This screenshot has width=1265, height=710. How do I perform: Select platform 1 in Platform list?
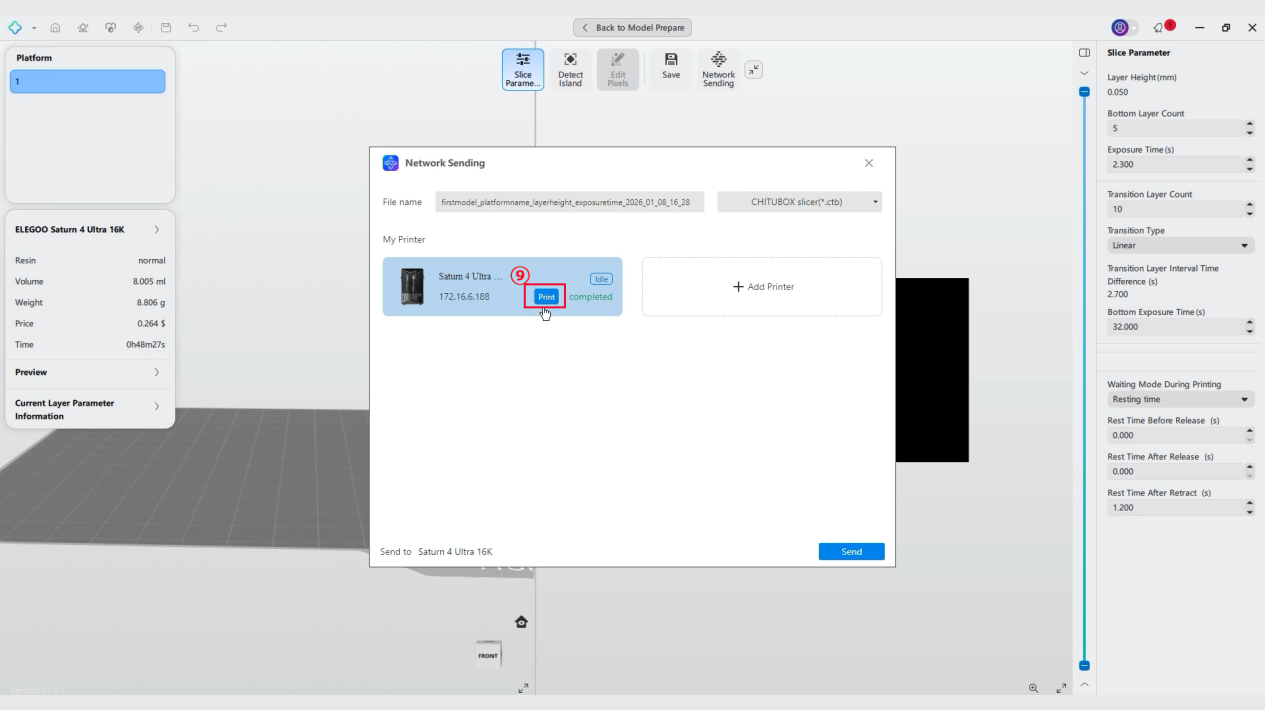point(87,82)
